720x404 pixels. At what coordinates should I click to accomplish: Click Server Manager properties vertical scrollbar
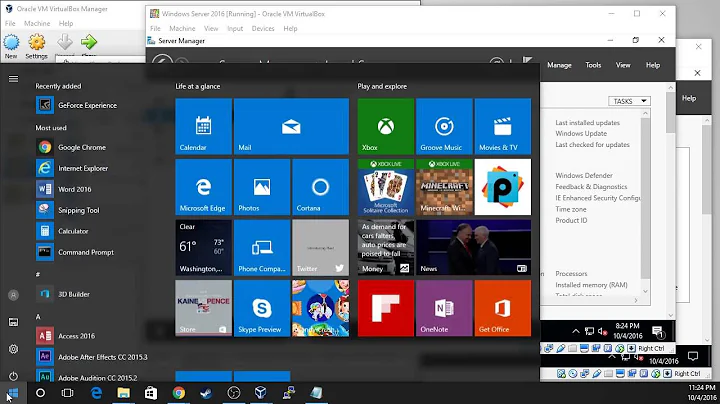(x=646, y=202)
